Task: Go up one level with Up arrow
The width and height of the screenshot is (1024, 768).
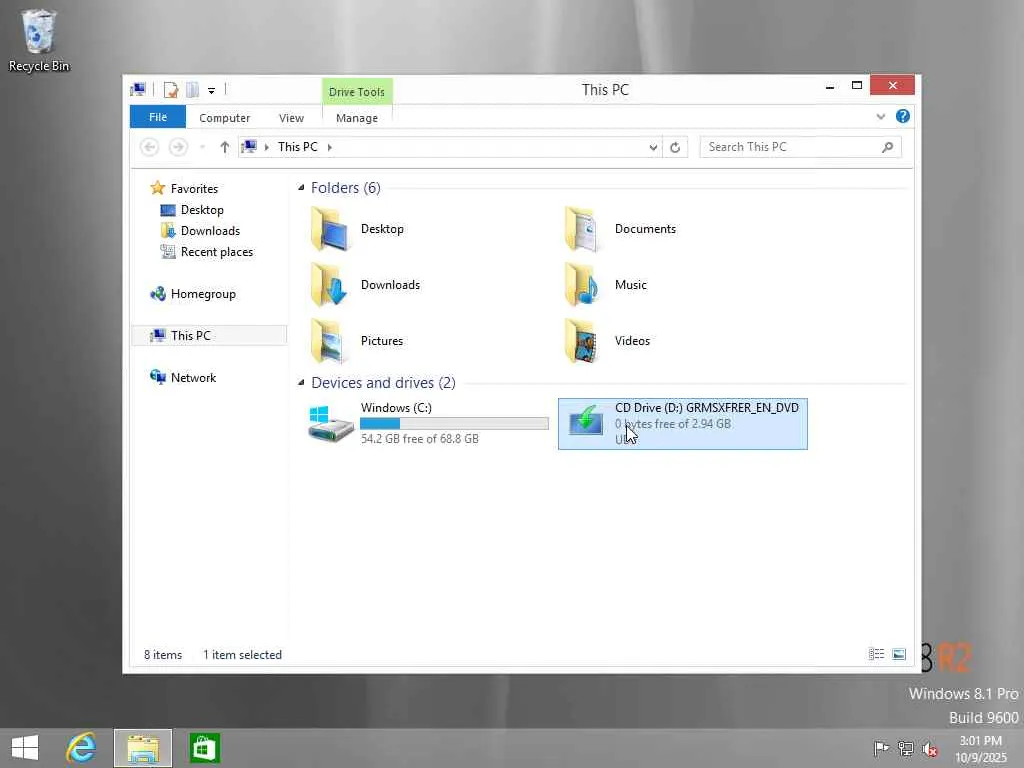Action: click(x=225, y=147)
